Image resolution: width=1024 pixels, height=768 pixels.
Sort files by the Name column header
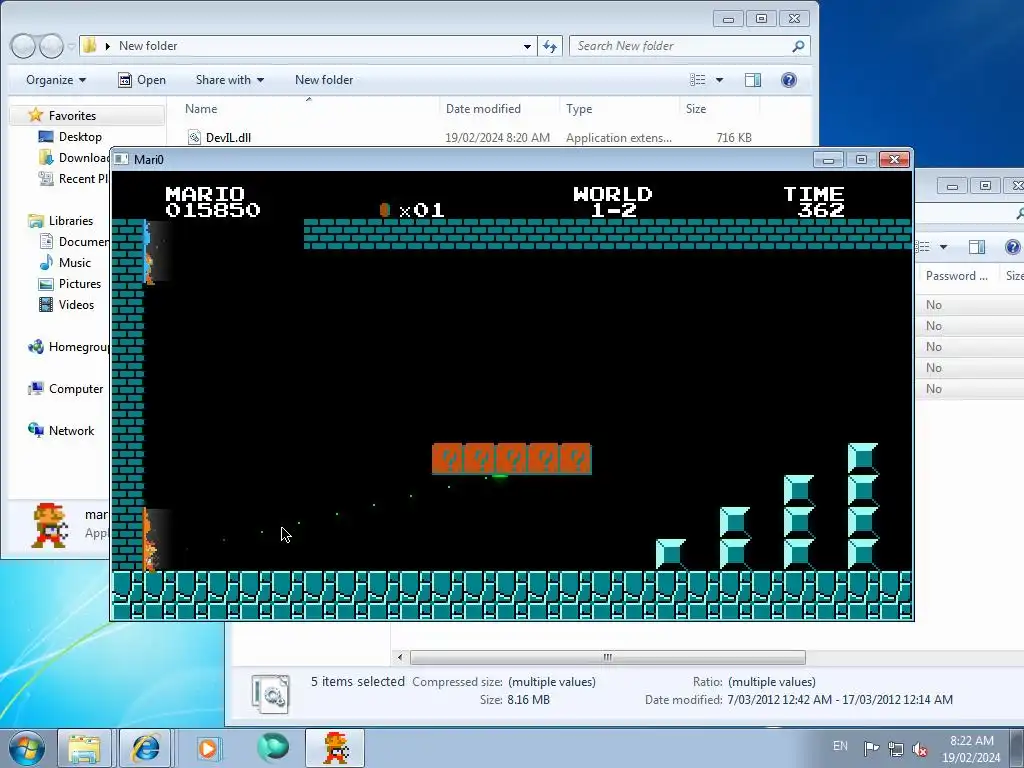[x=201, y=109]
